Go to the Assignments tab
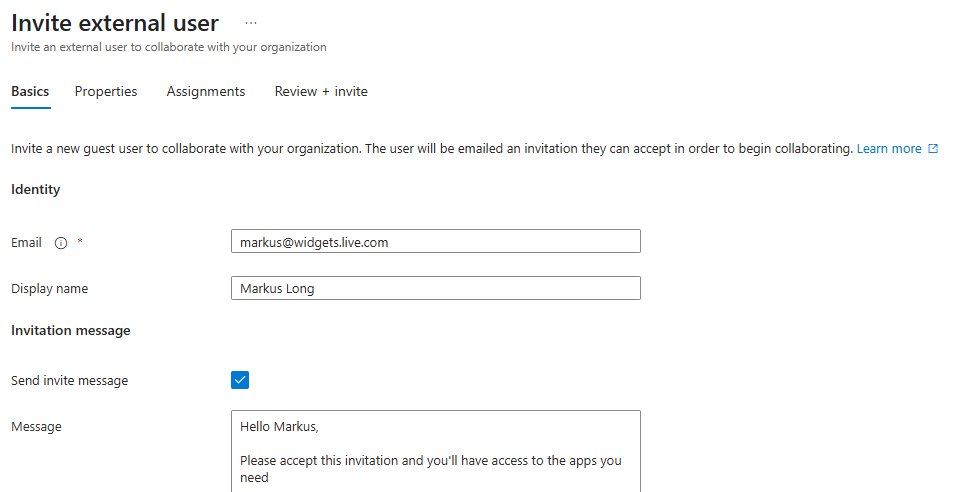The height and width of the screenshot is (492, 953). [206, 91]
